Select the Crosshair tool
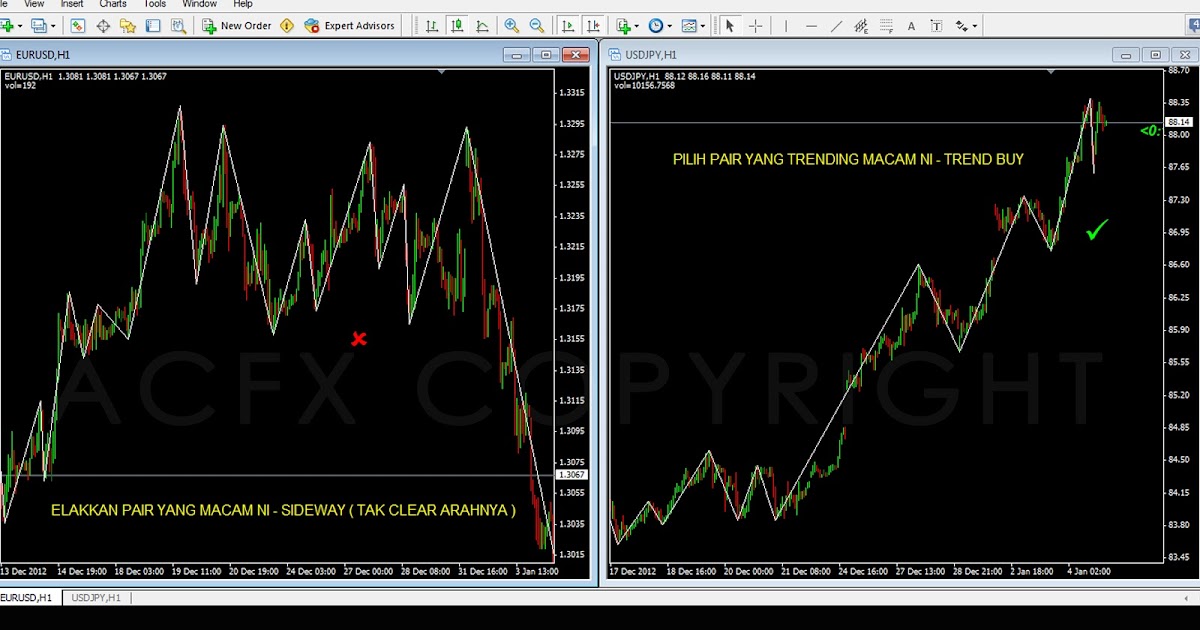Screen dimensions: 1200x630 coord(755,25)
